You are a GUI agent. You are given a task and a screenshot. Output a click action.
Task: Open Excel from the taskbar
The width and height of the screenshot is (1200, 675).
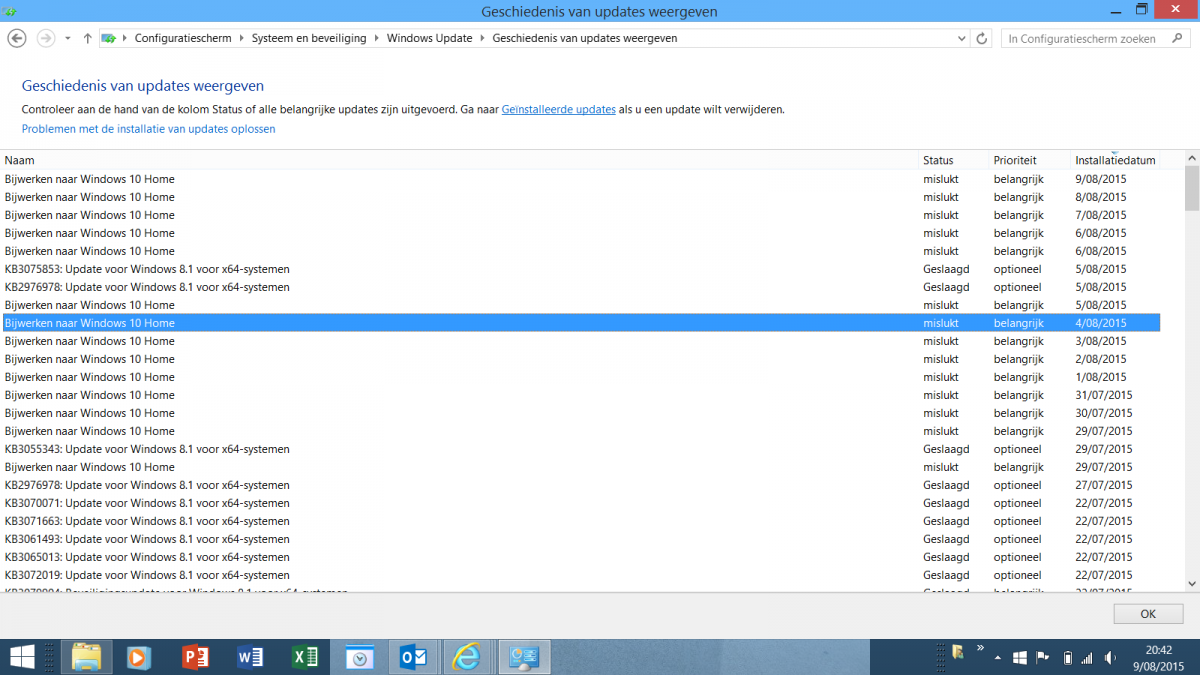(303, 657)
